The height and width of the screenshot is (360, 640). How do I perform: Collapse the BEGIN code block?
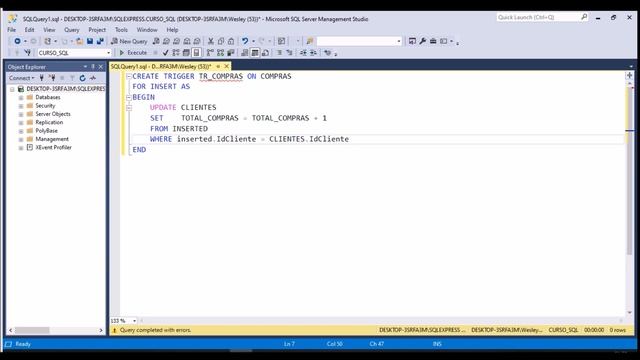tap(129, 97)
